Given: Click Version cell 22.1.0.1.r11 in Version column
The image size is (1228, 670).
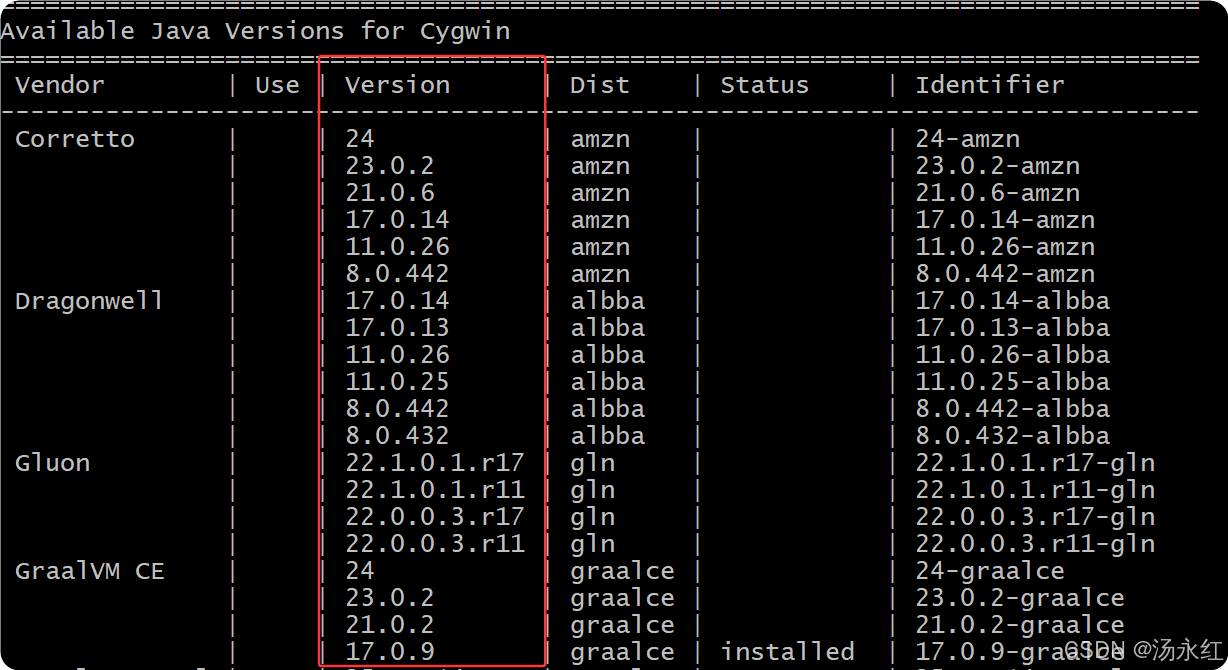Looking at the screenshot, I should (435, 490).
